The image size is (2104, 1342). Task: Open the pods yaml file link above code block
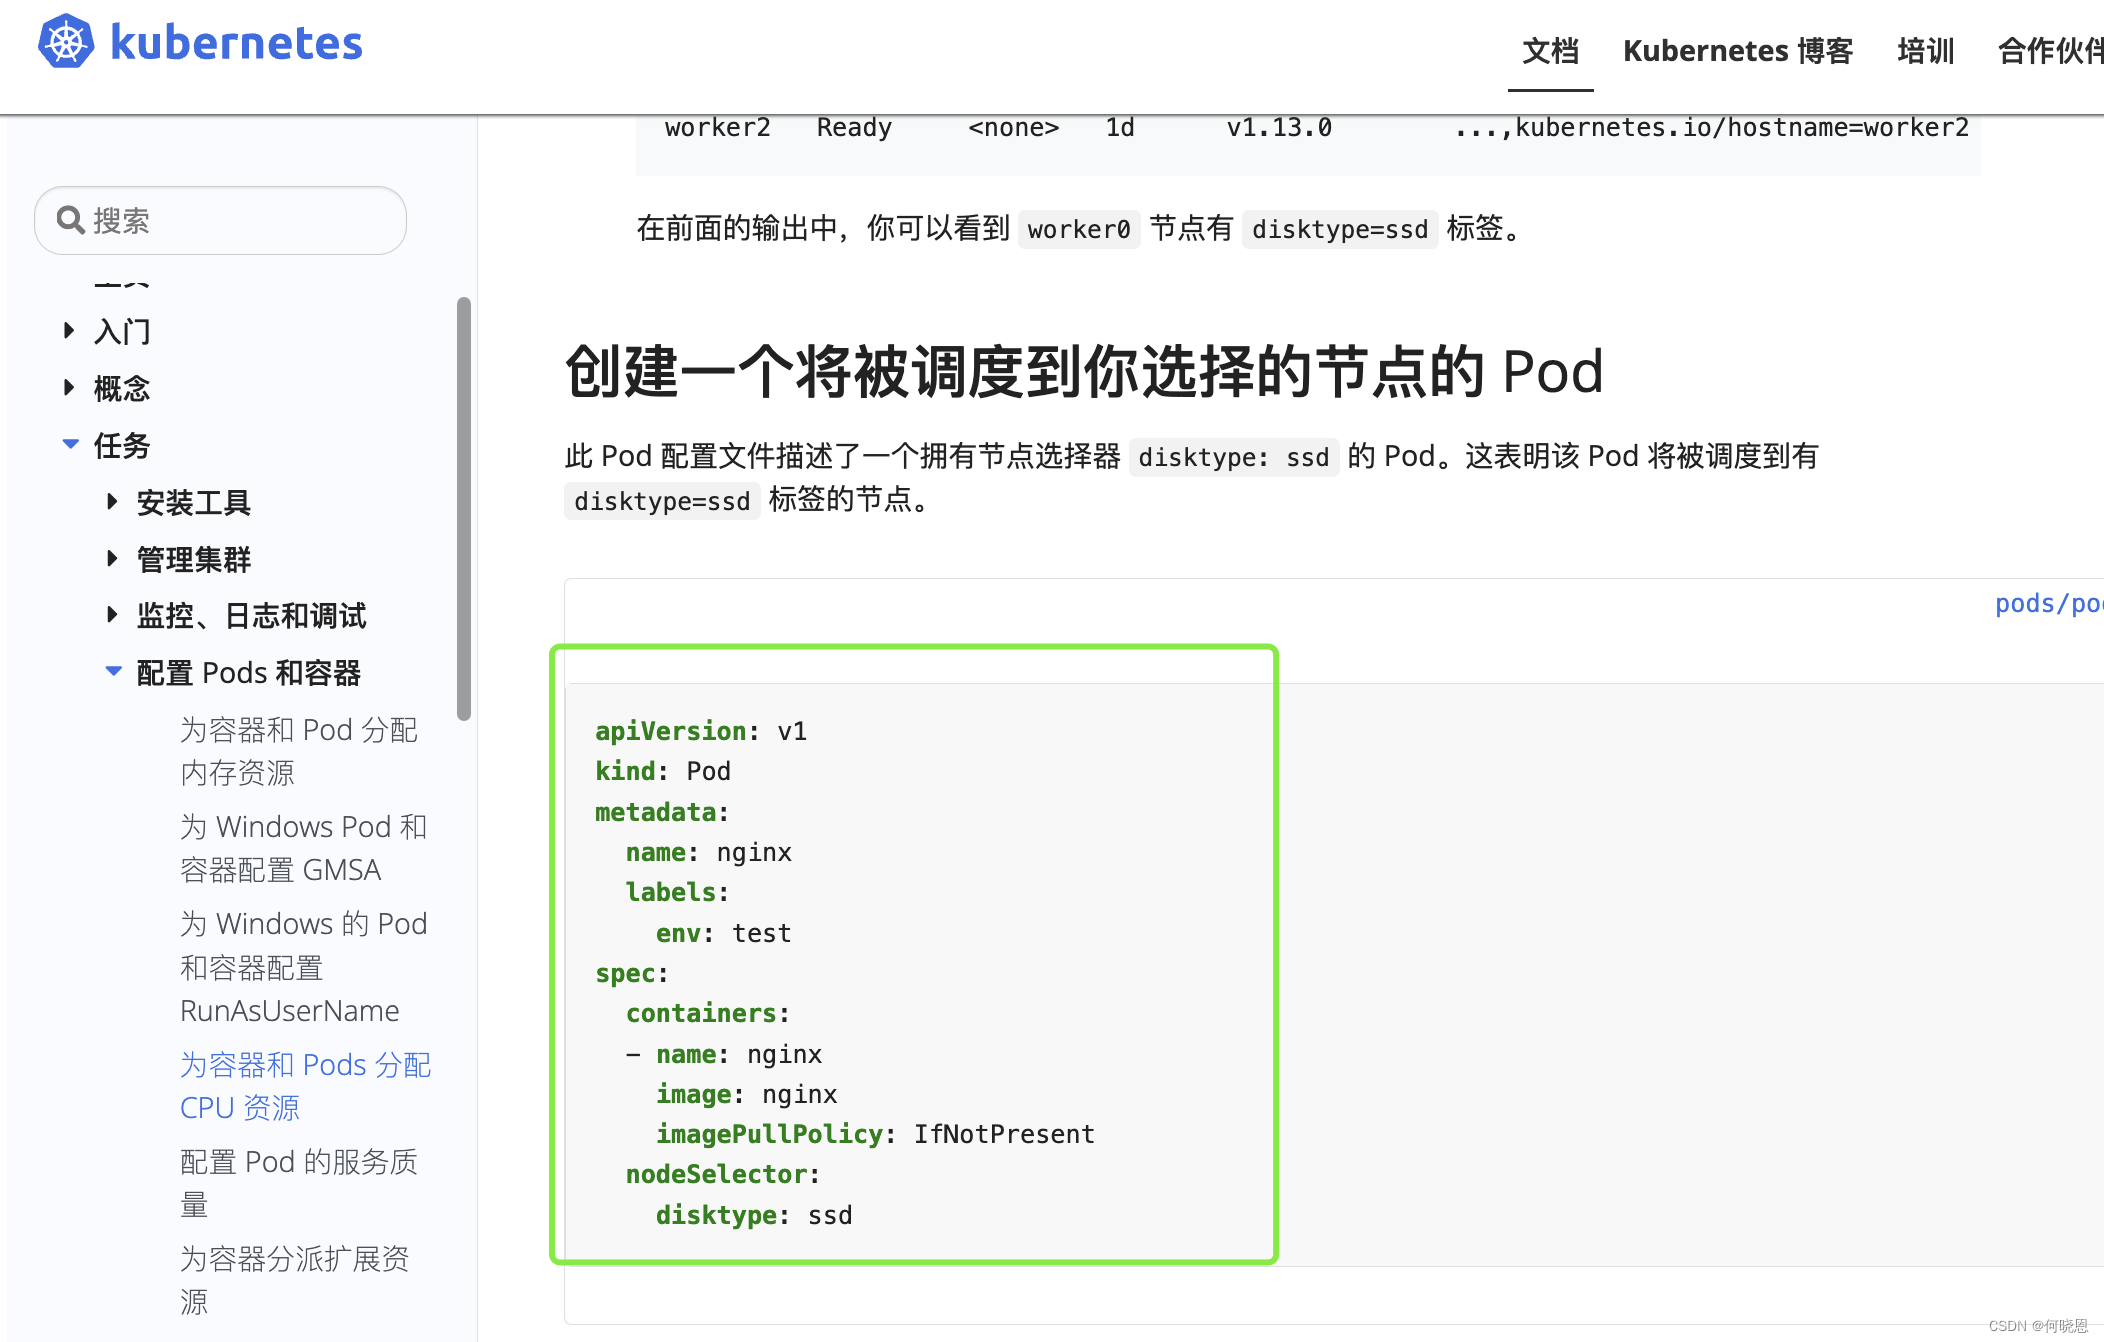click(x=2046, y=603)
